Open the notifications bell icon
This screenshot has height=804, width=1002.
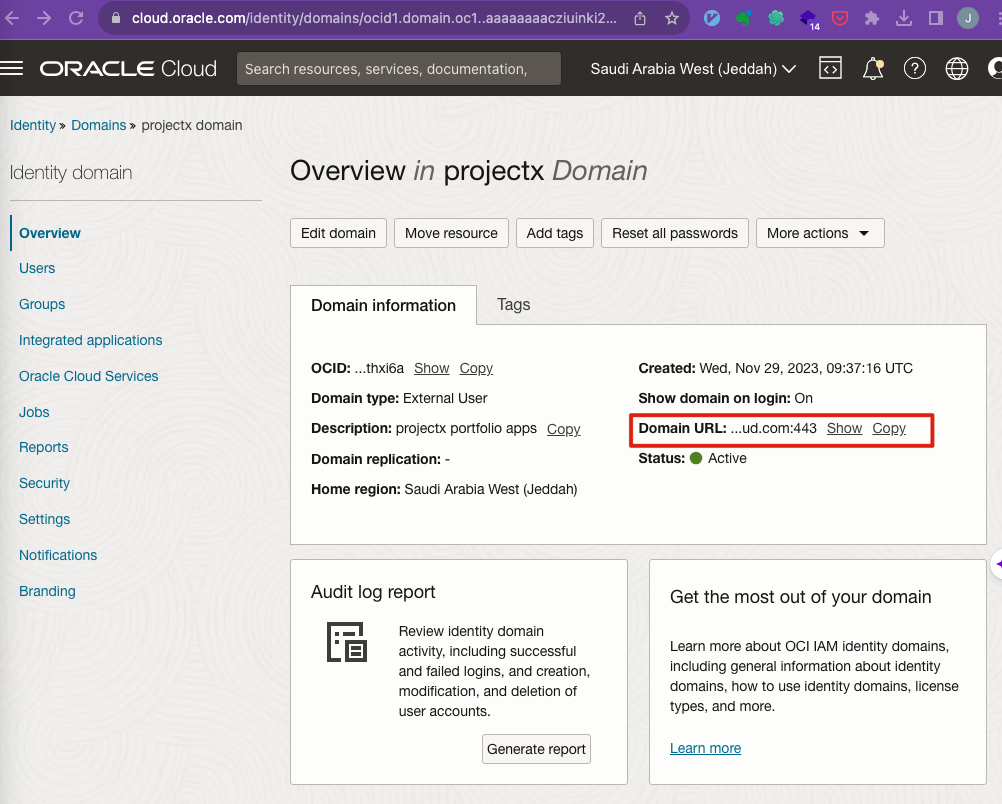pyautogui.click(x=873, y=69)
